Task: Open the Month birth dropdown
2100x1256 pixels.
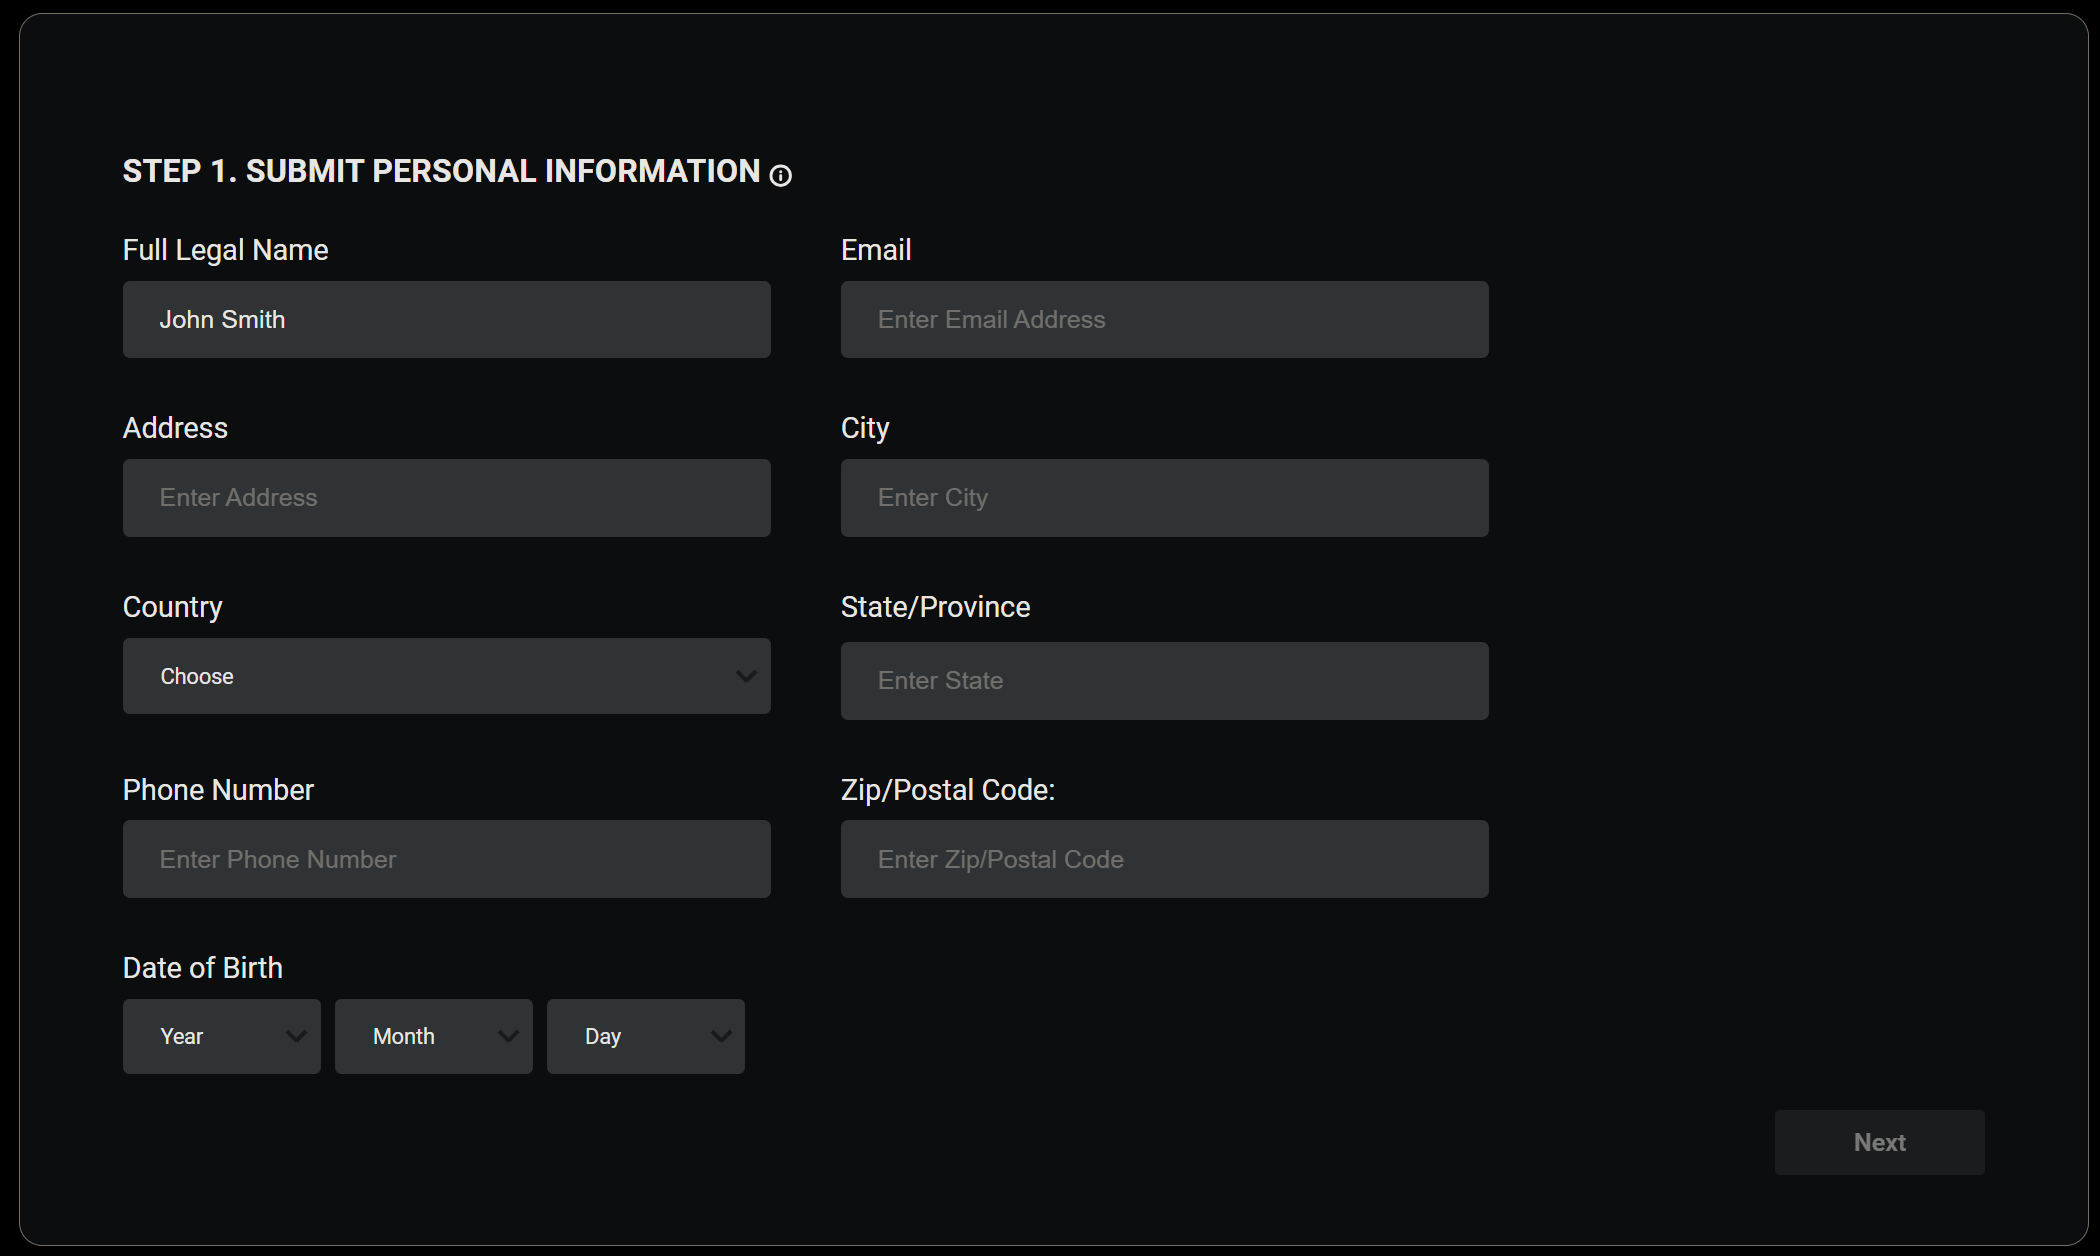Action: [433, 1037]
